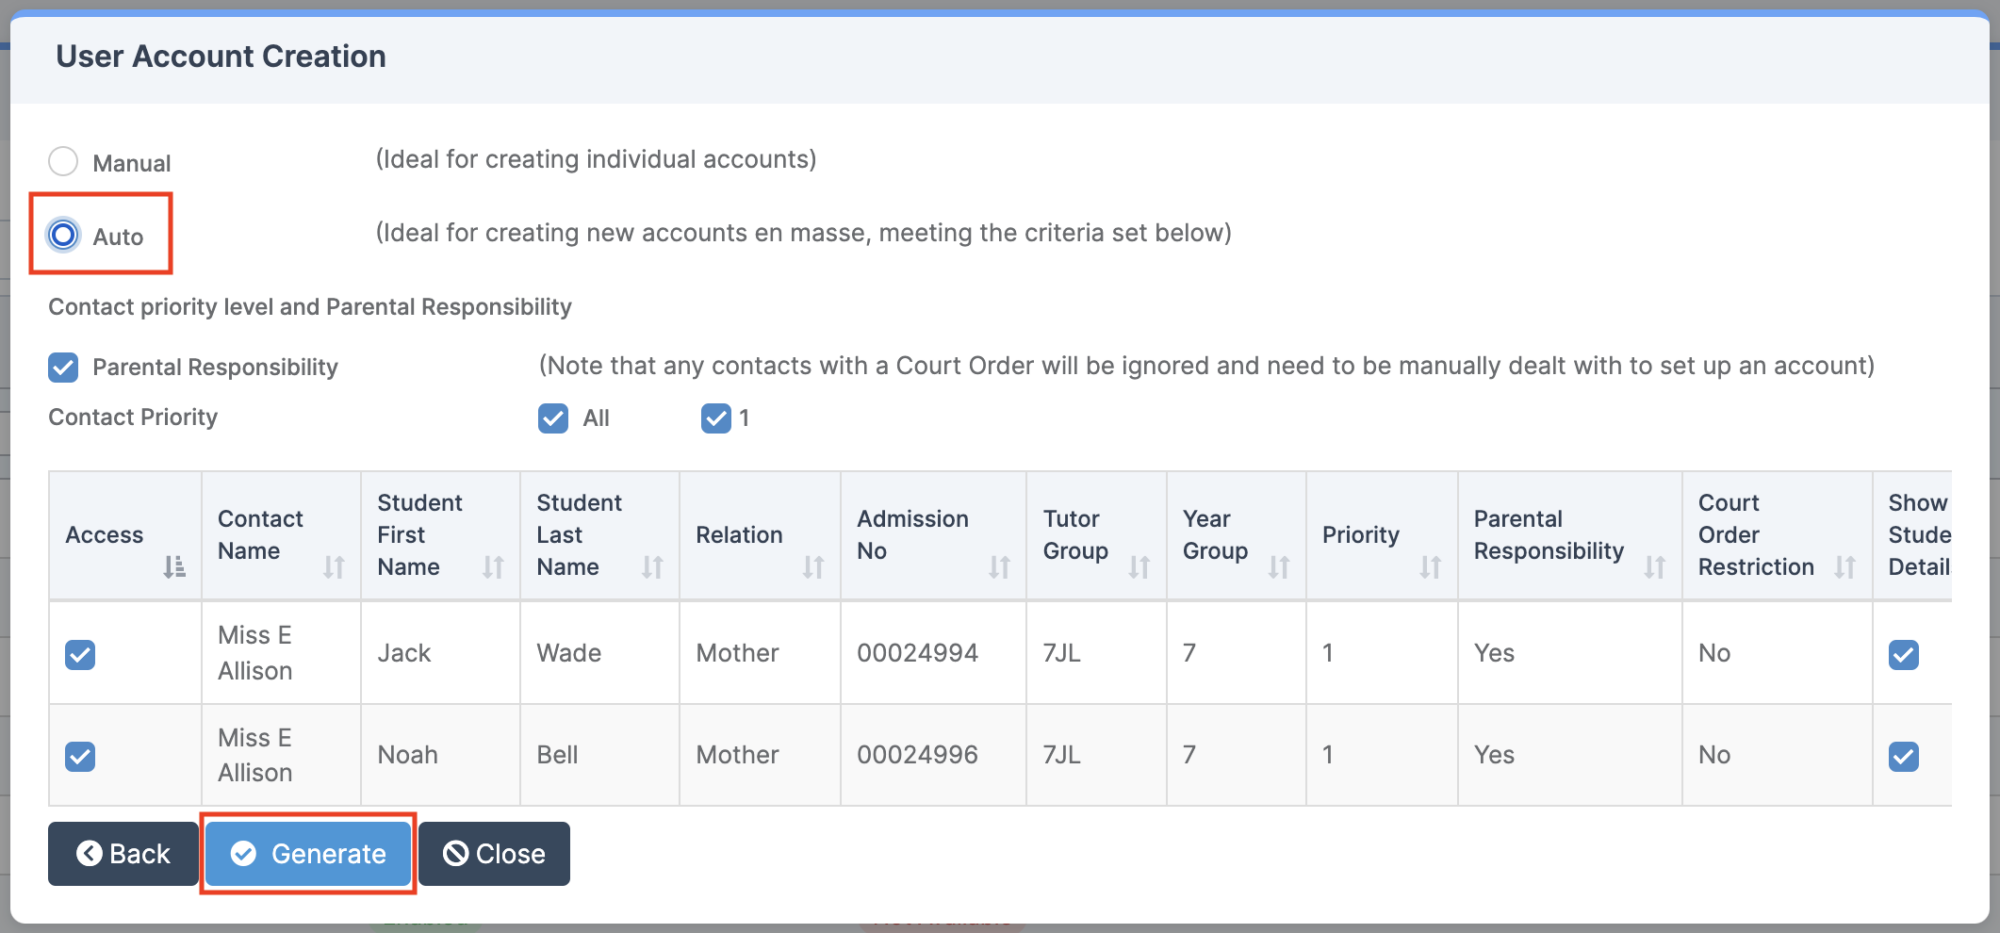Click No court order for Noah Bell
This screenshot has width=2000, height=933.
tap(1714, 755)
